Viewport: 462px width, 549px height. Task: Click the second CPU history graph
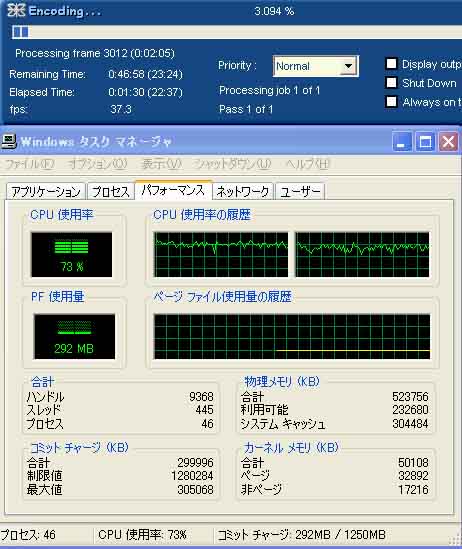362,255
